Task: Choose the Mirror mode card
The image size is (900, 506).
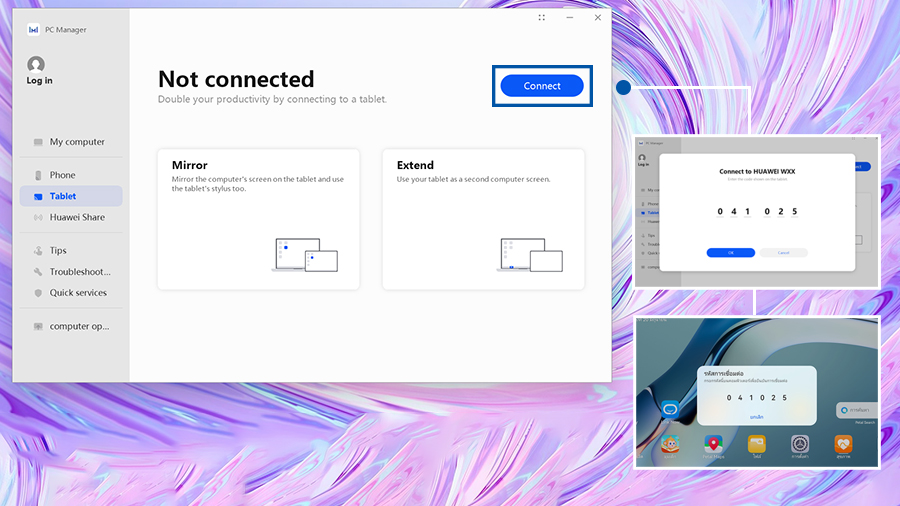Action: [x=258, y=220]
